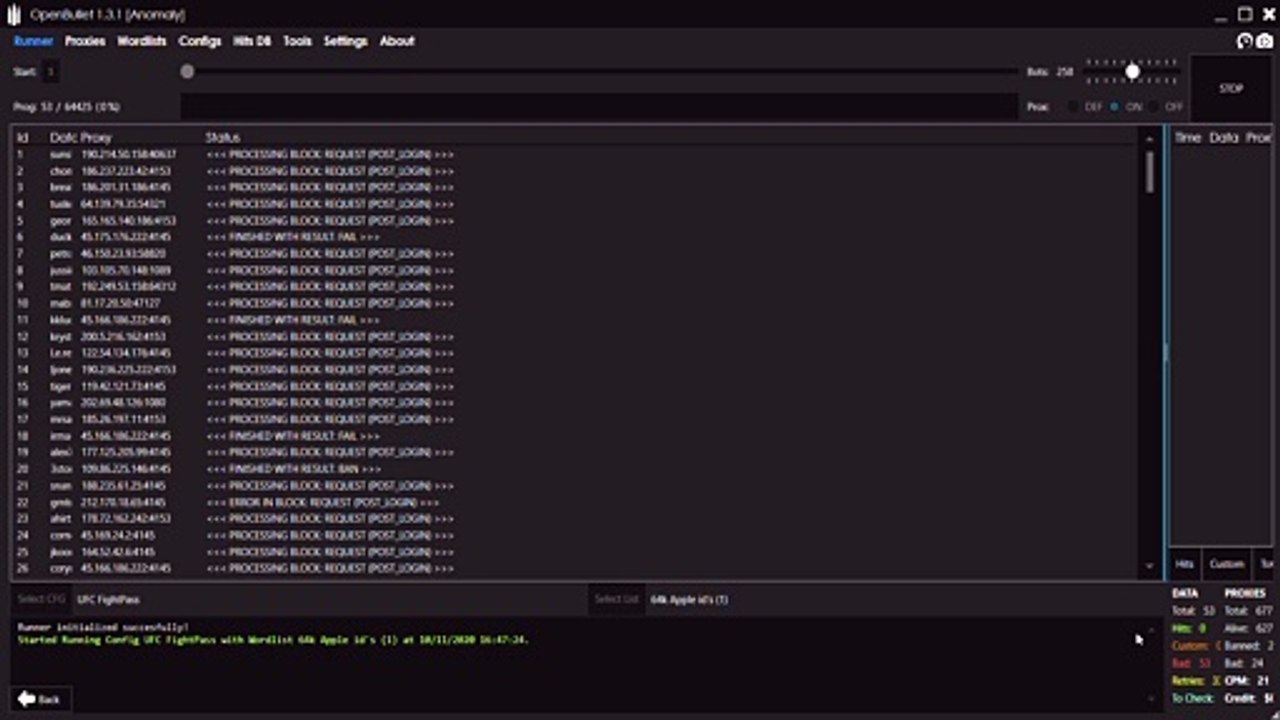1280x720 pixels.
Task: Click Select List button
Action: point(616,600)
